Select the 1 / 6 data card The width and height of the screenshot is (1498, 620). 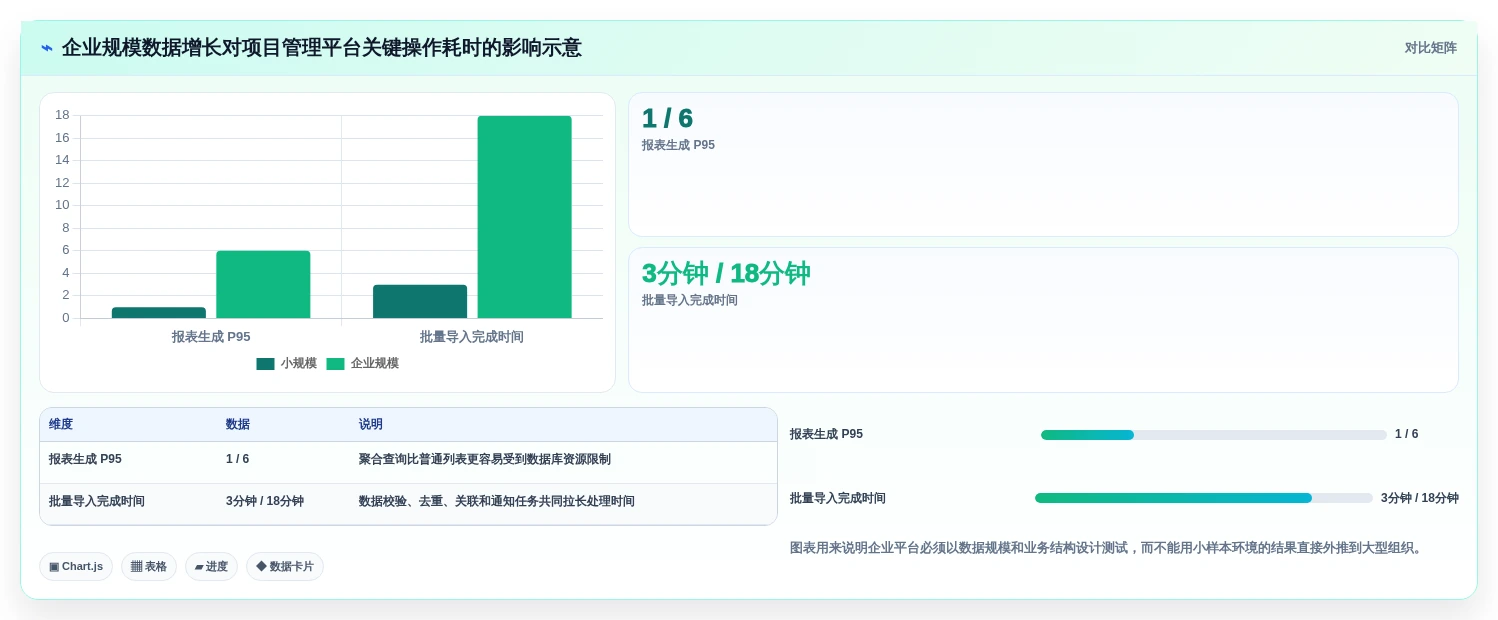pyautogui.click(x=1043, y=165)
